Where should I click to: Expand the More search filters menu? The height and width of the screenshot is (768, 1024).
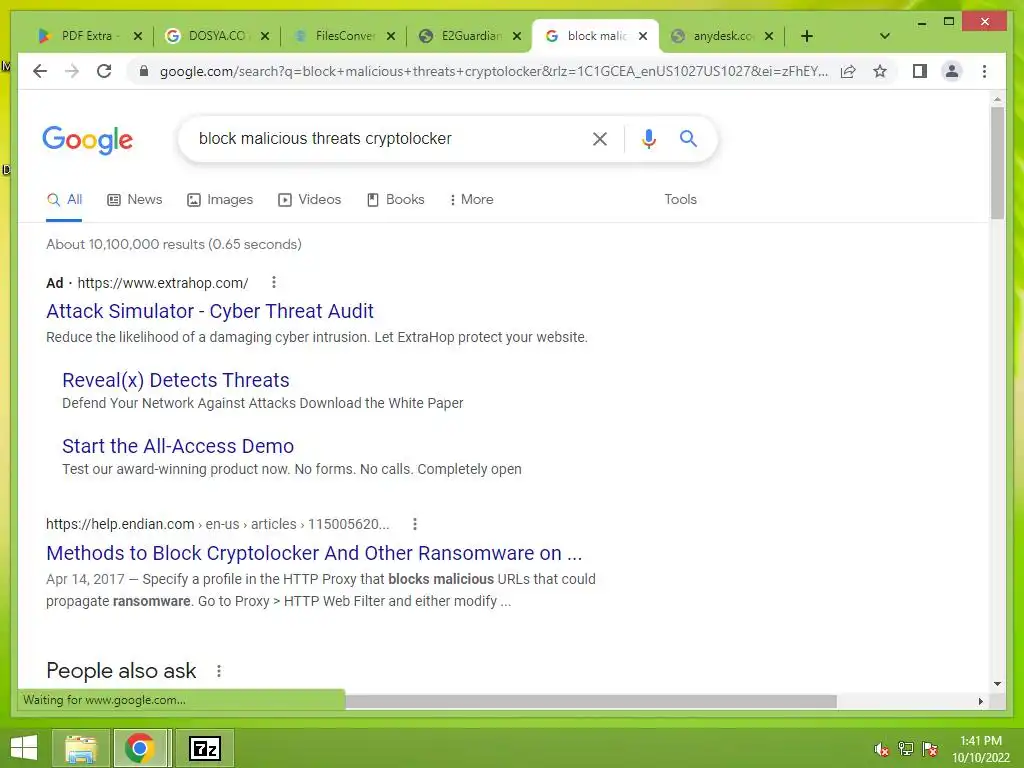[472, 200]
